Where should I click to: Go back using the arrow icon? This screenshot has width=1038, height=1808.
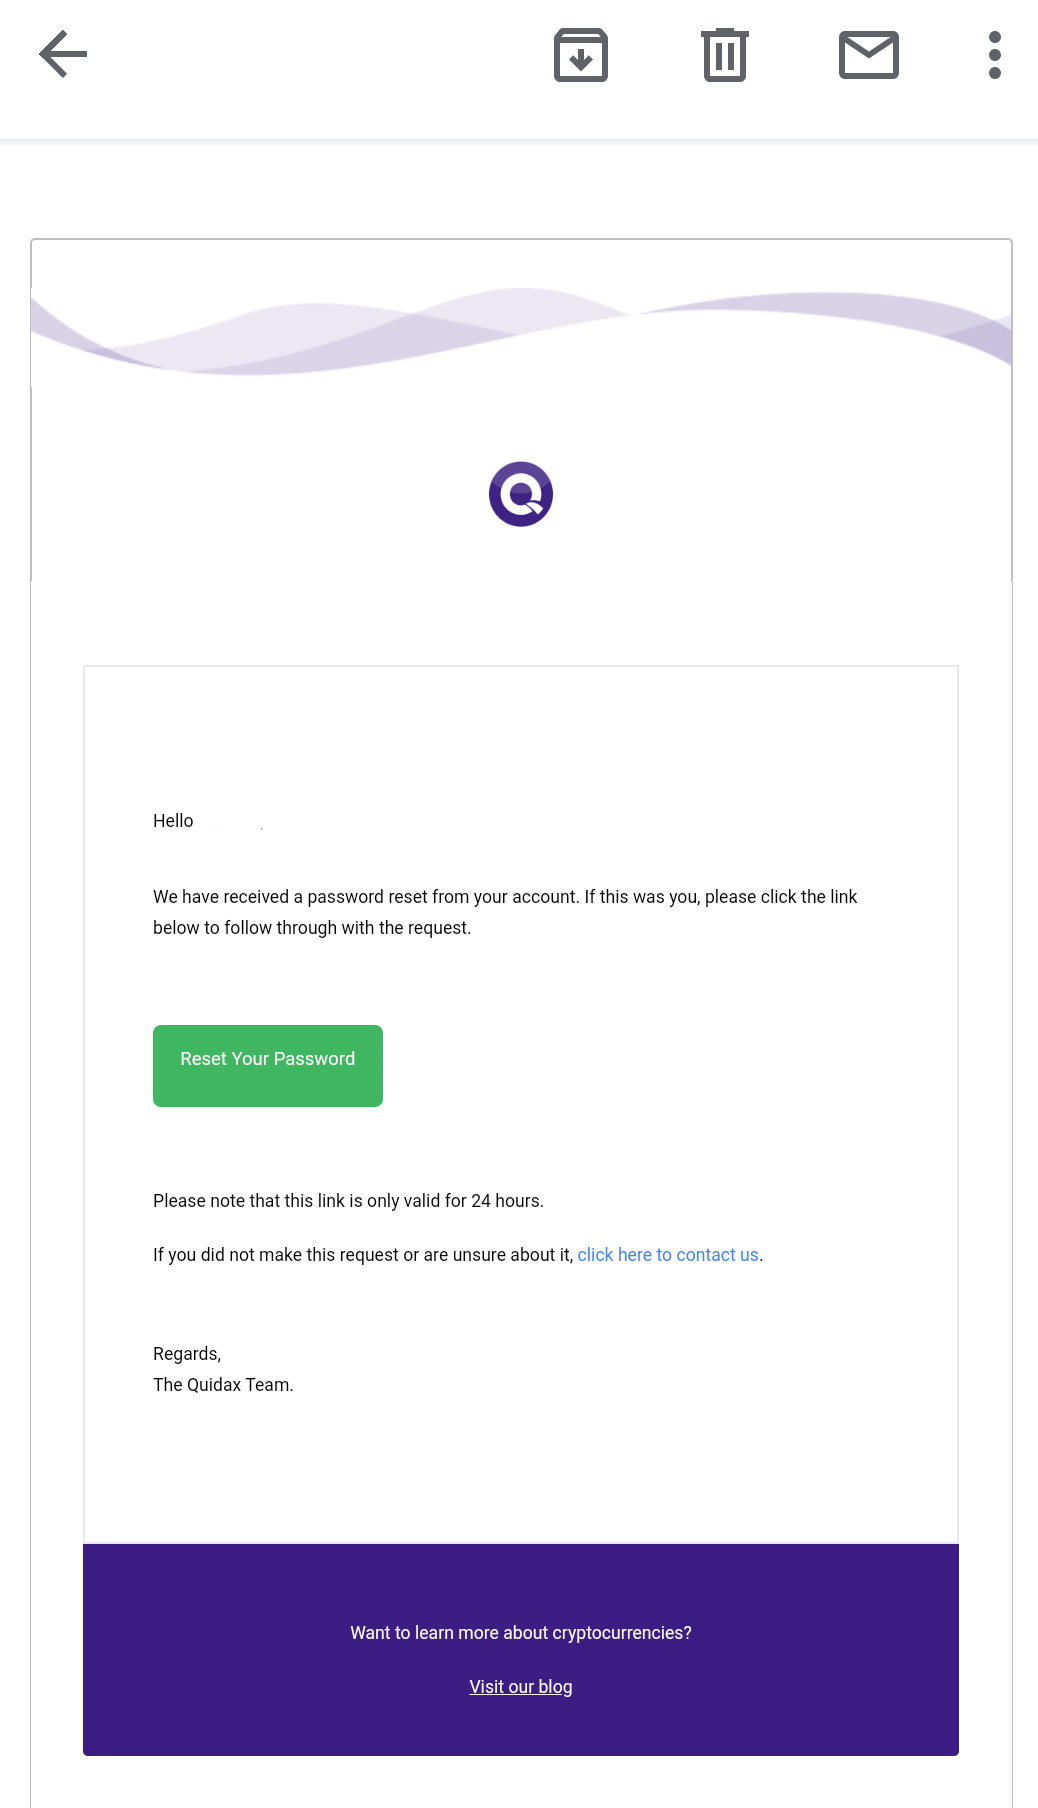point(63,54)
